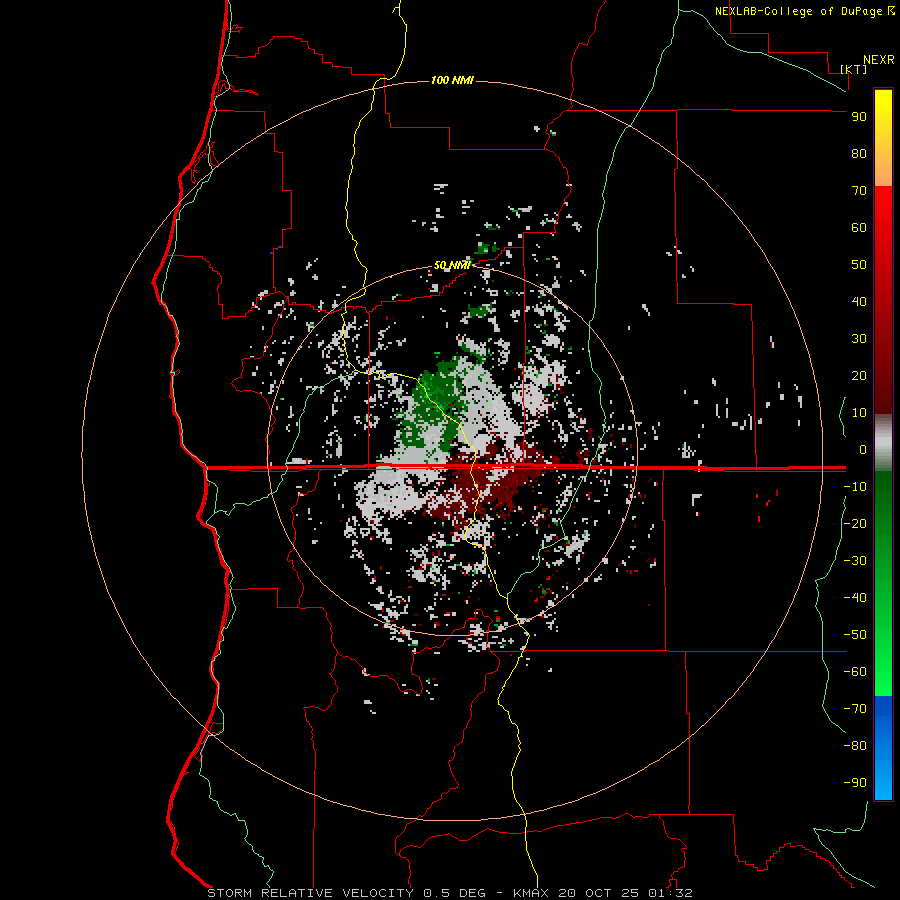Click the -30 value on velocity scale
900x900 pixels.
coord(855,561)
